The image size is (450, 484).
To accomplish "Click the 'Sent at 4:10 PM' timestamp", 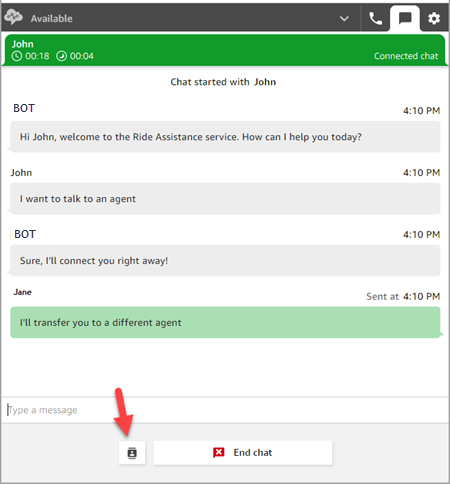I will pyautogui.click(x=403, y=296).
